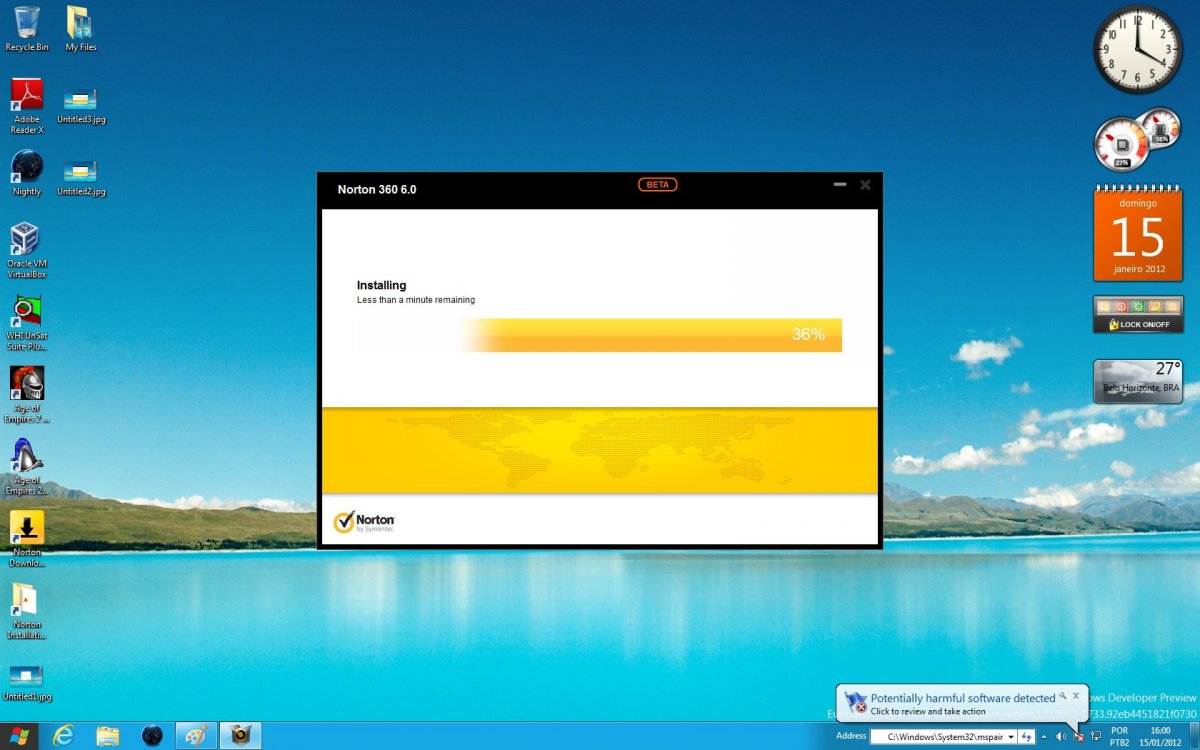
Task: Click the Windows Start button
Action: [18, 736]
